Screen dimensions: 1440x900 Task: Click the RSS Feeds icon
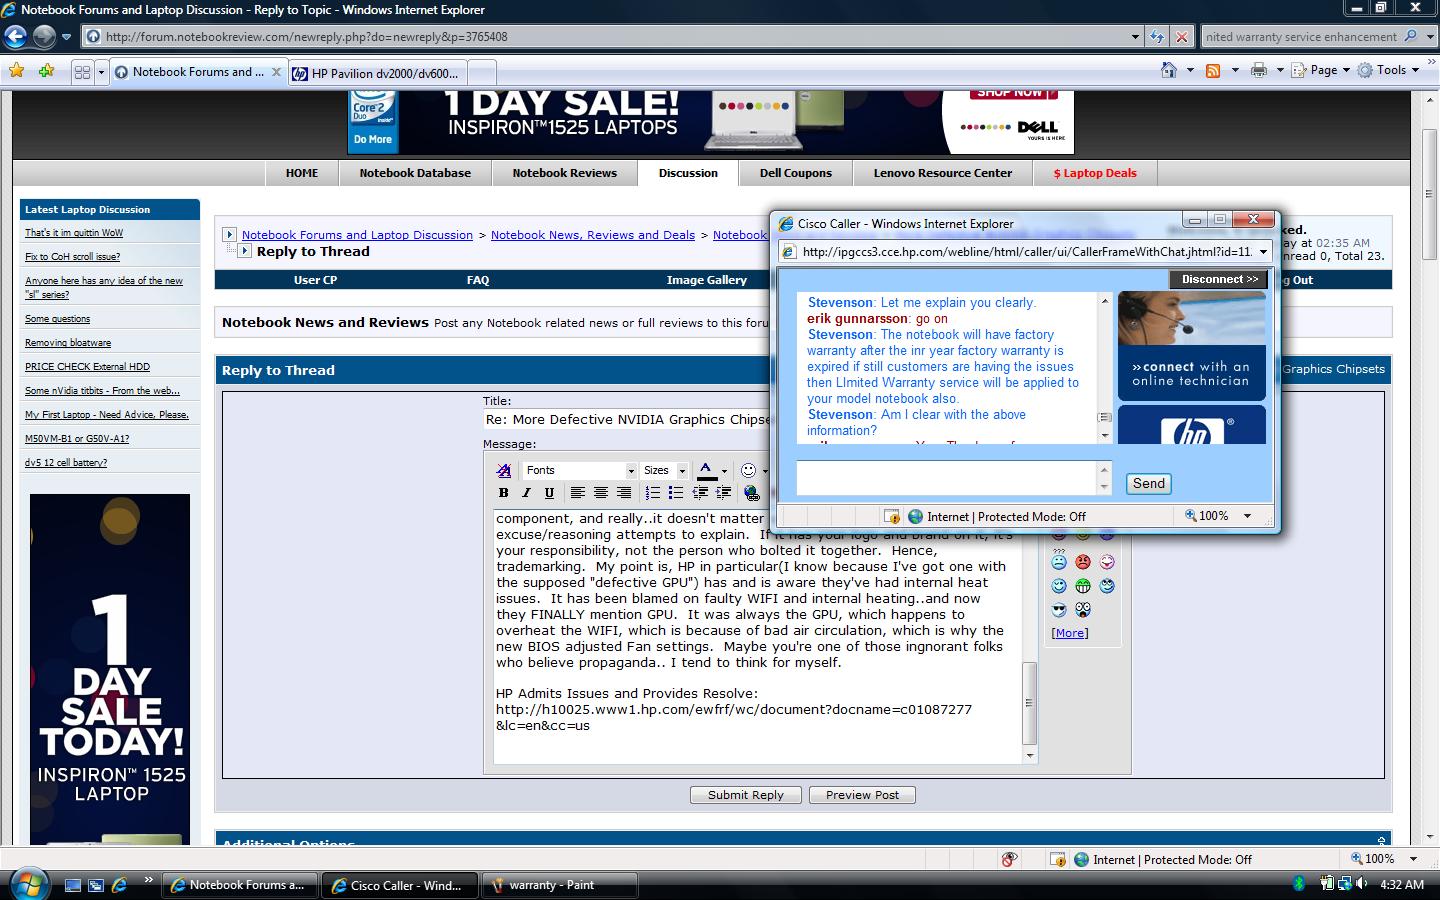click(x=1213, y=70)
